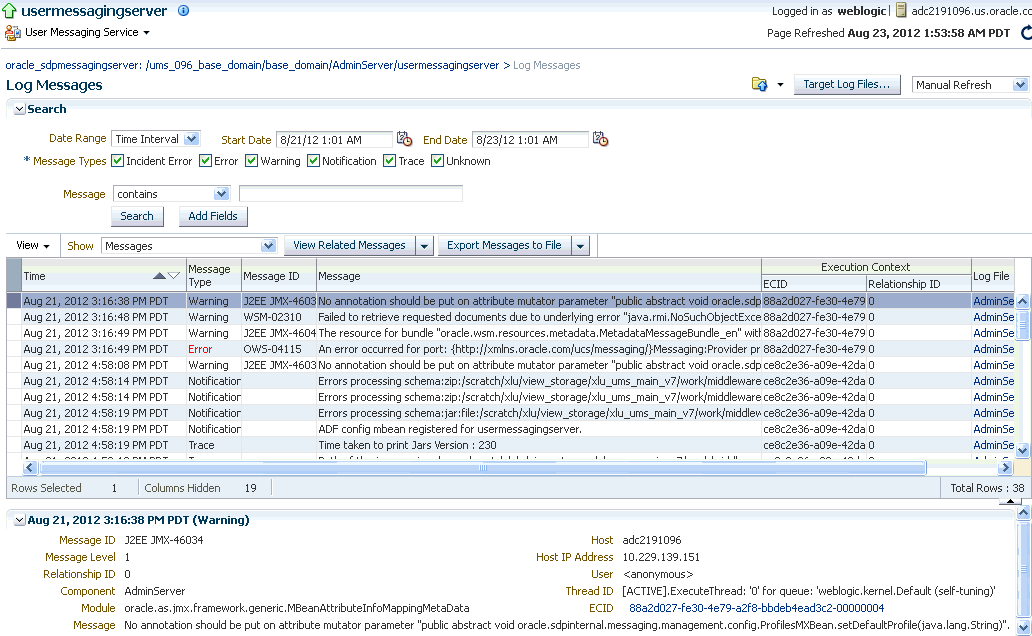Open the View menu above the table

click(32, 246)
